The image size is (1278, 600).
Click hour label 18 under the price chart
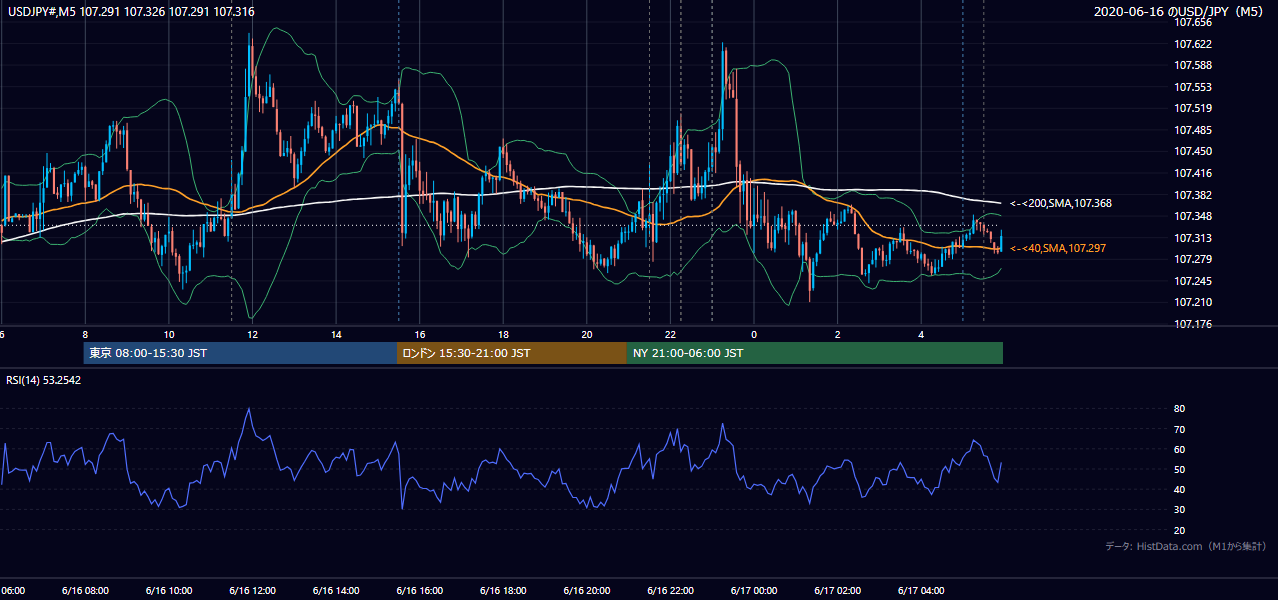(503, 334)
